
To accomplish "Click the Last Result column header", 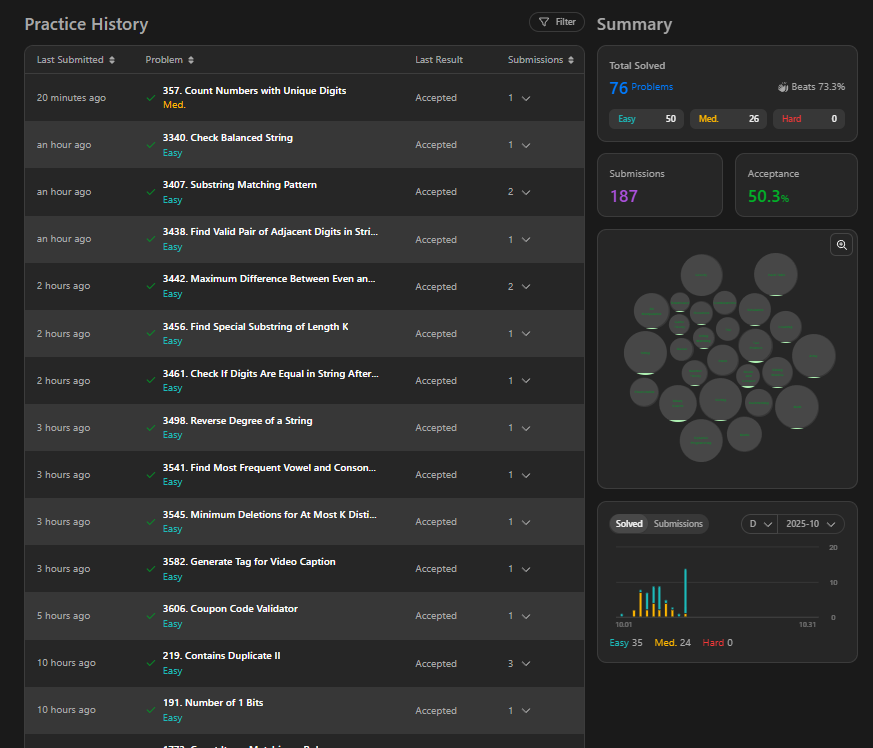I will pyautogui.click(x=439, y=60).
